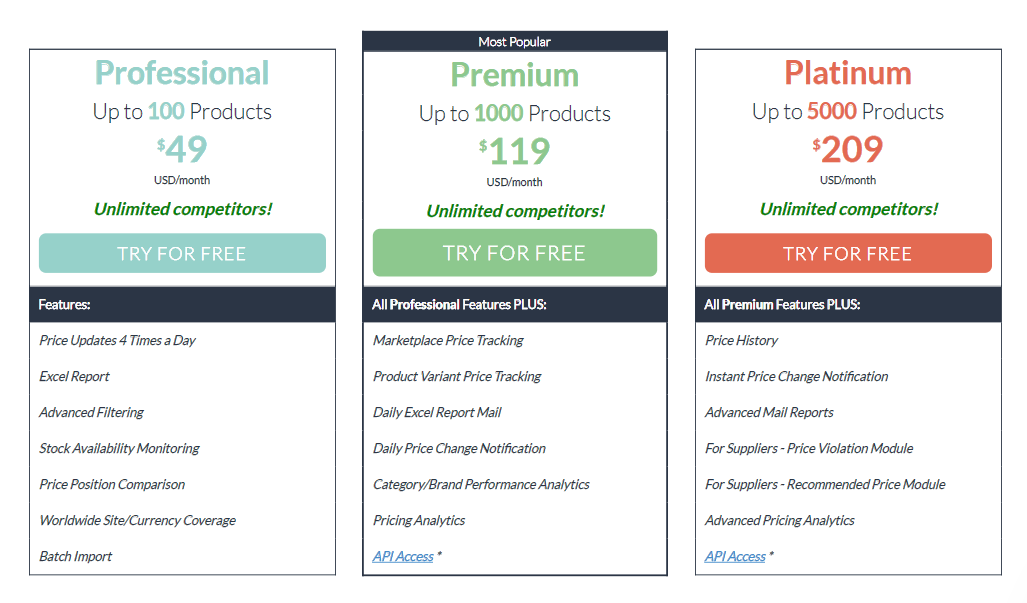The width and height of the screenshot is (1027, 603).
Task: Open the API Access link under Platinum
Action: coord(735,556)
